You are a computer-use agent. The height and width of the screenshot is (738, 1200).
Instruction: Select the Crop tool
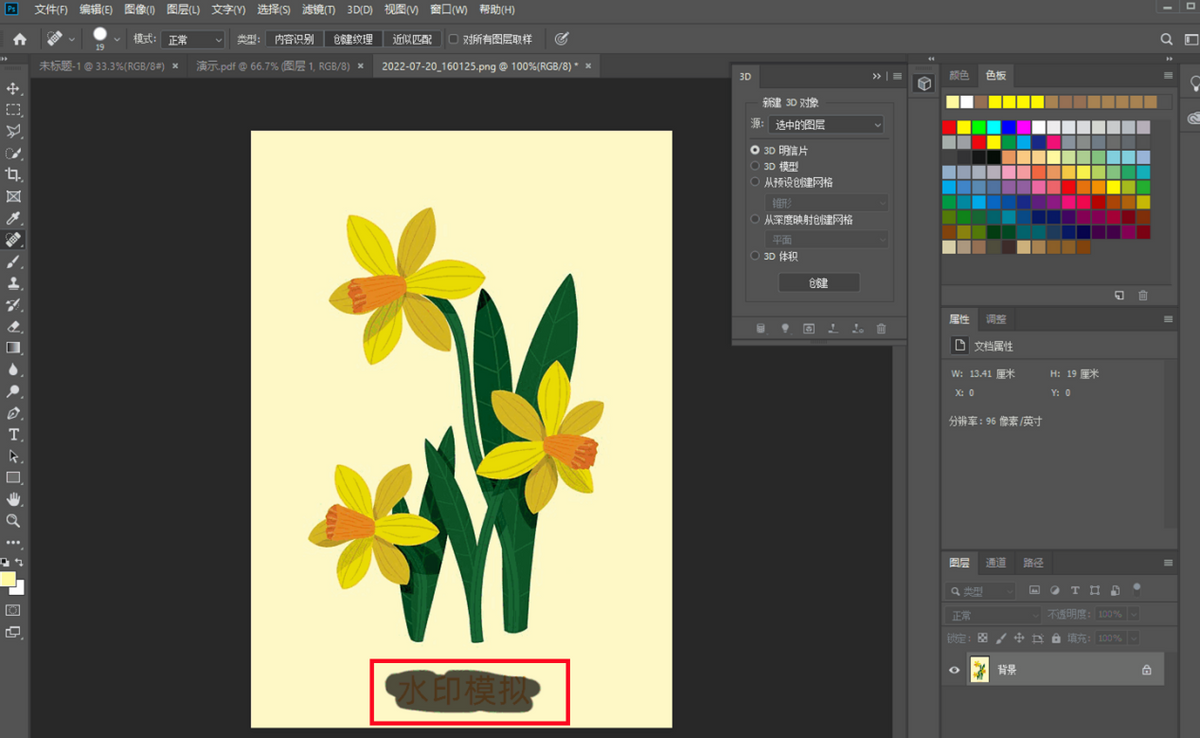14,175
